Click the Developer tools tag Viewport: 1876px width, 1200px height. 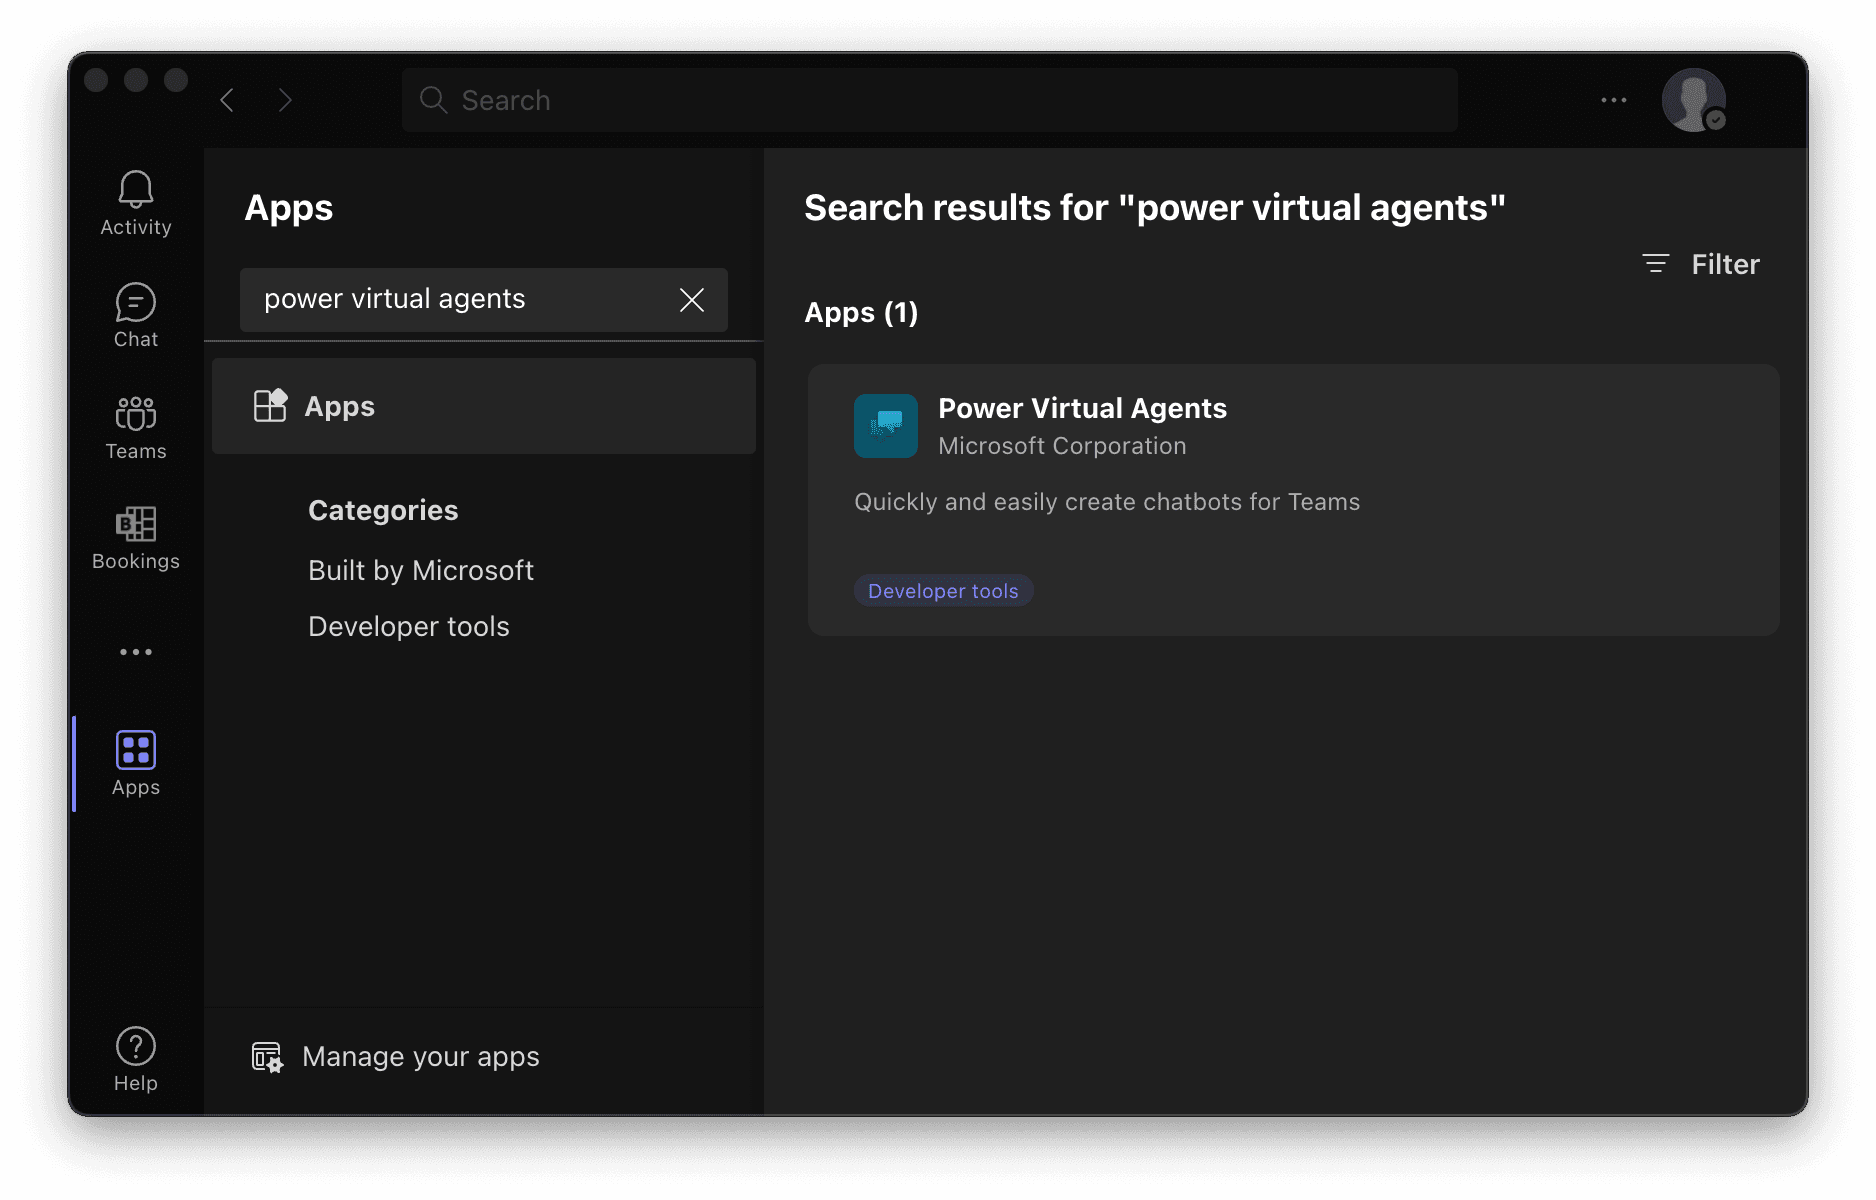(x=943, y=591)
